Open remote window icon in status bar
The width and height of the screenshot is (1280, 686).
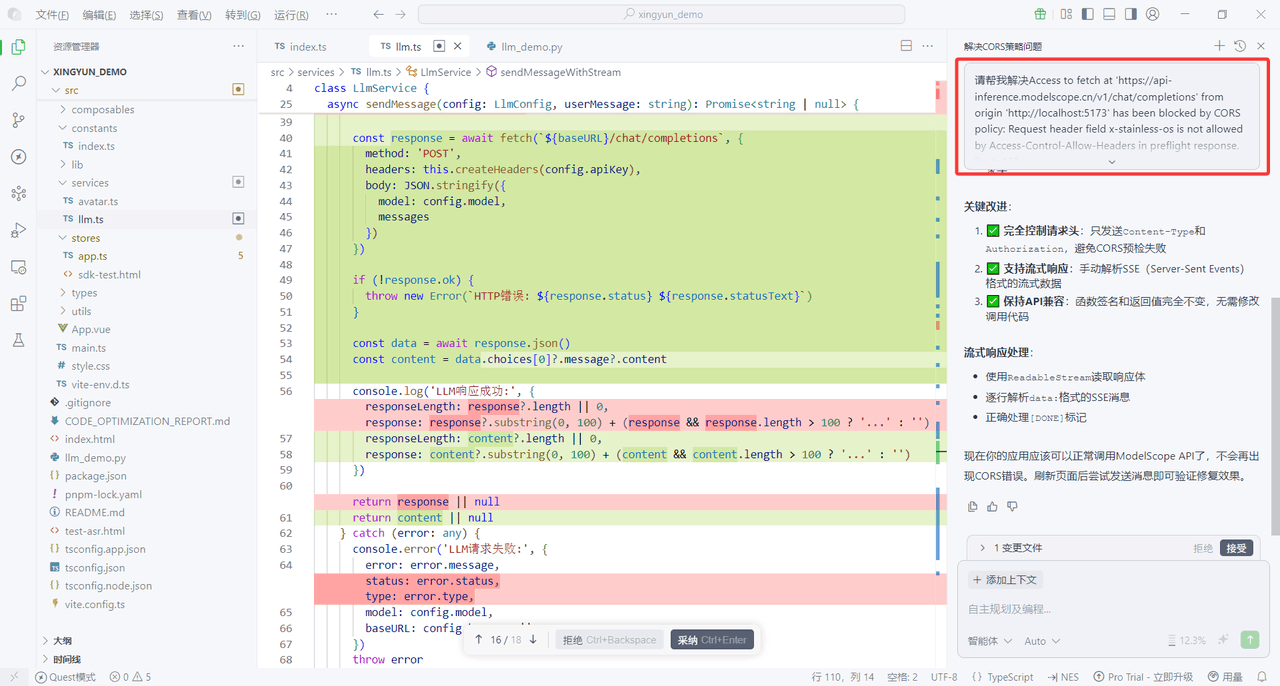[13, 677]
